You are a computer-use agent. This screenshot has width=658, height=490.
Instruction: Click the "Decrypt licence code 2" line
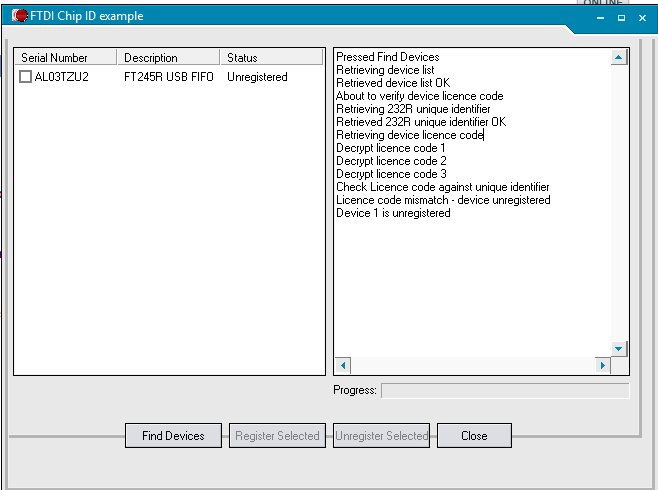click(391, 161)
